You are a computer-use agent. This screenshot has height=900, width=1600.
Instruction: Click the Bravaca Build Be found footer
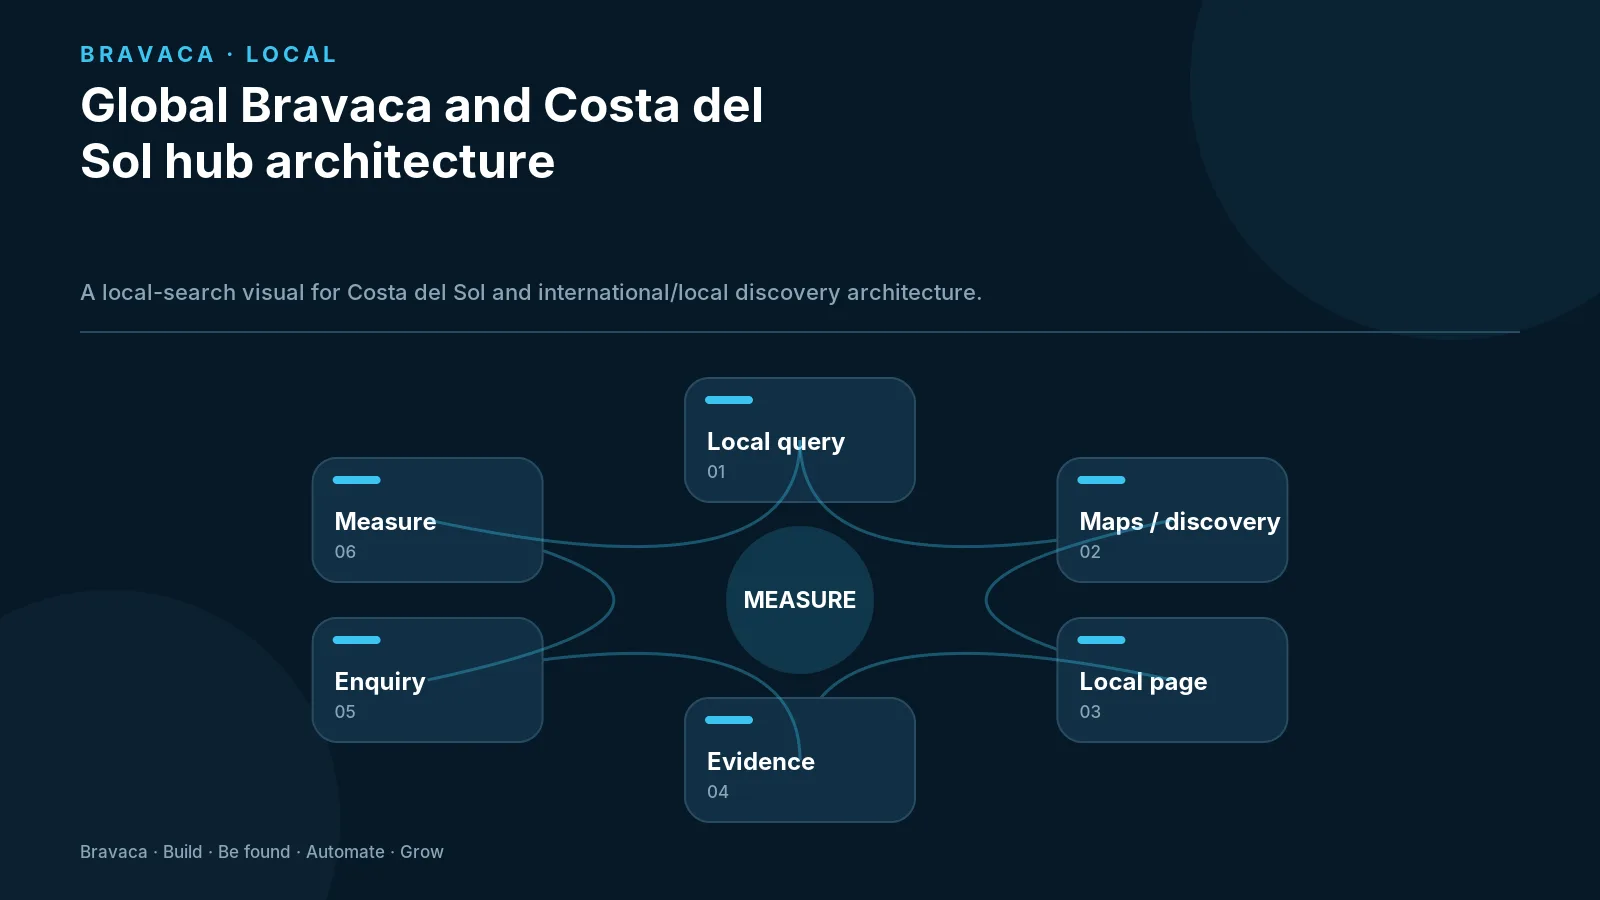pyautogui.click(x=262, y=852)
